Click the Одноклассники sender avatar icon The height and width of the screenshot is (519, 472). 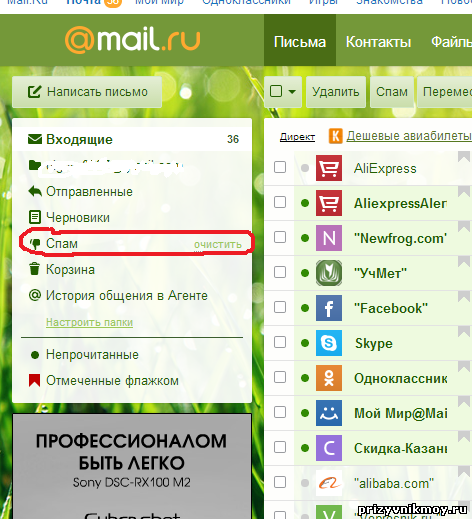tap(329, 378)
